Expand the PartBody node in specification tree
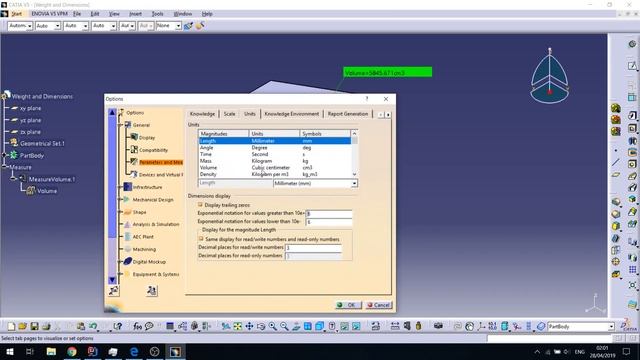 tap(4, 156)
